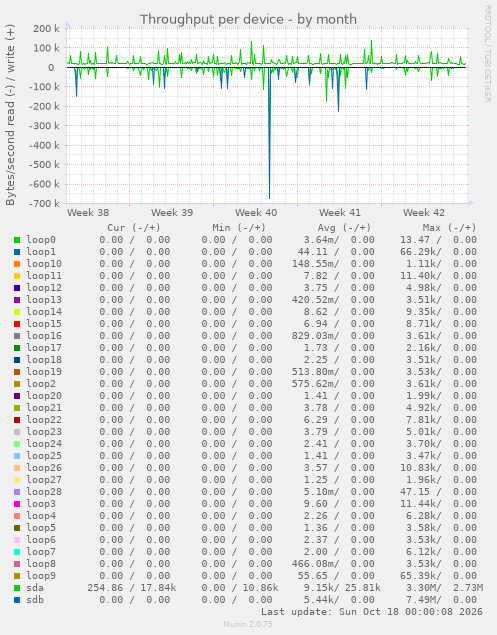The height and width of the screenshot is (635, 497).
Task: Click the loop1 average value '44.11 /'
Action: coord(318,252)
